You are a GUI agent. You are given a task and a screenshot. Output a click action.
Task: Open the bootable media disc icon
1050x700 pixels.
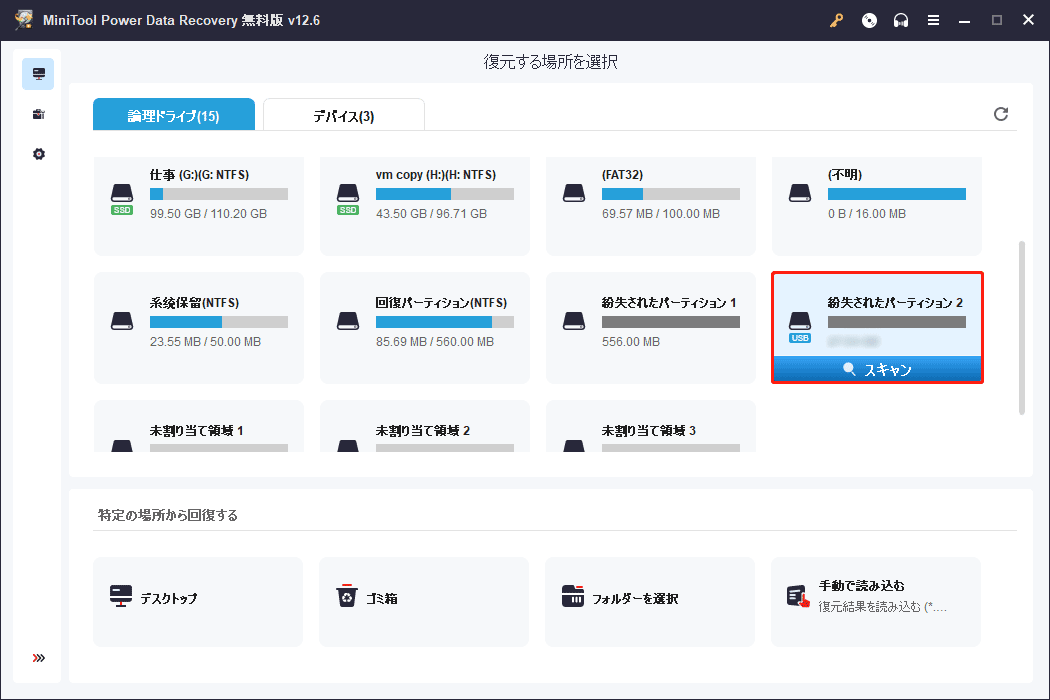pos(869,20)
